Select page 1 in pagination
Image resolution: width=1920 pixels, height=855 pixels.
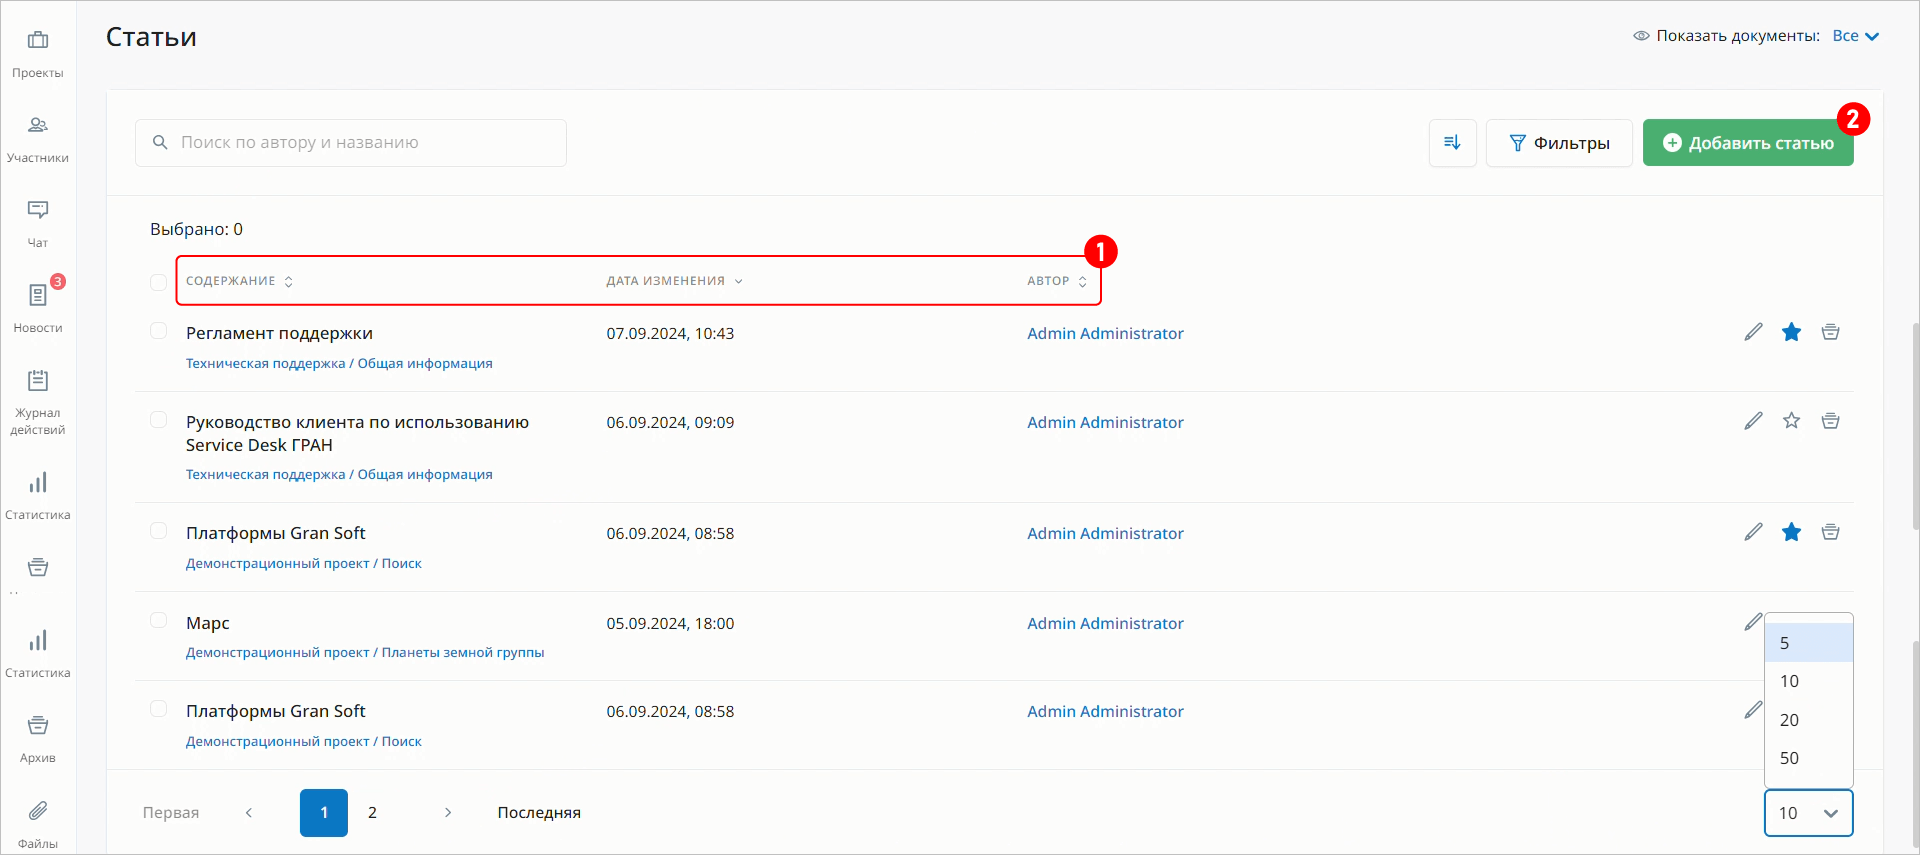click(x=324, y=813)
